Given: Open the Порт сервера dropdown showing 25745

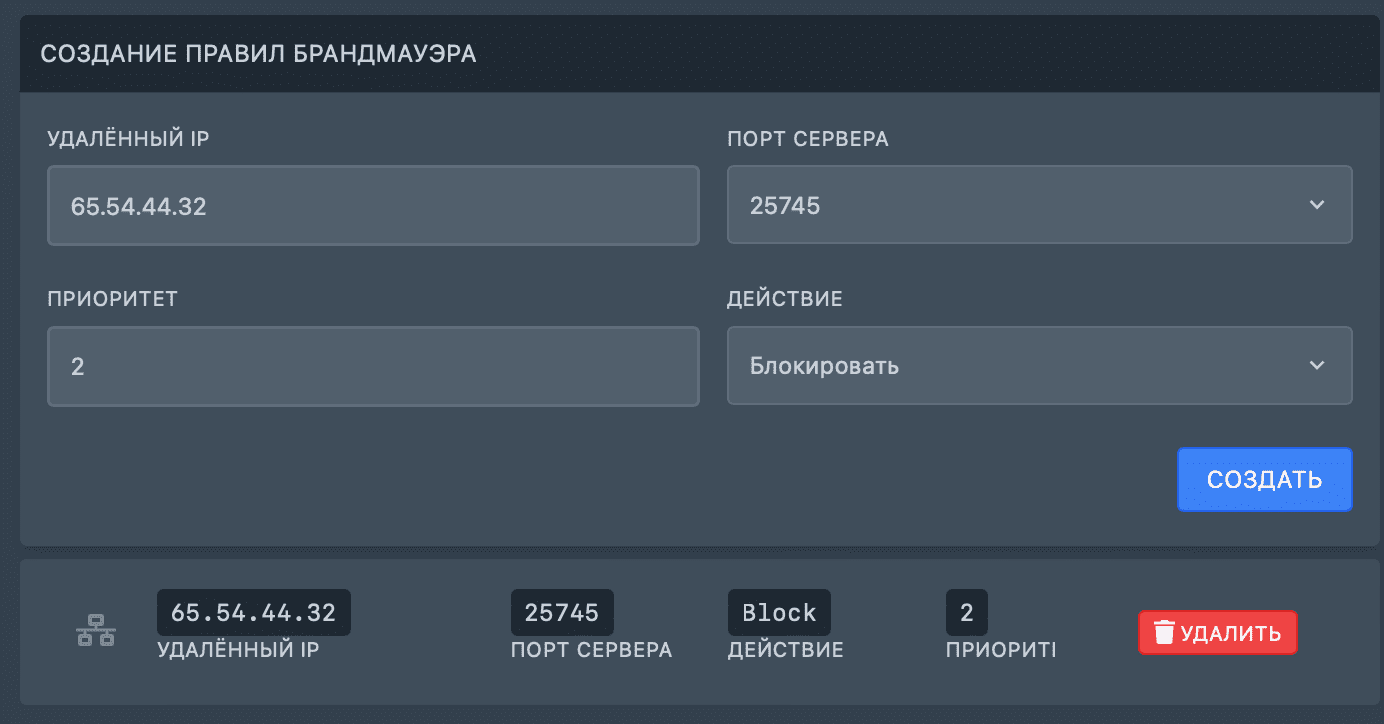Looking at the screenshot, I should pos(1040,205).
